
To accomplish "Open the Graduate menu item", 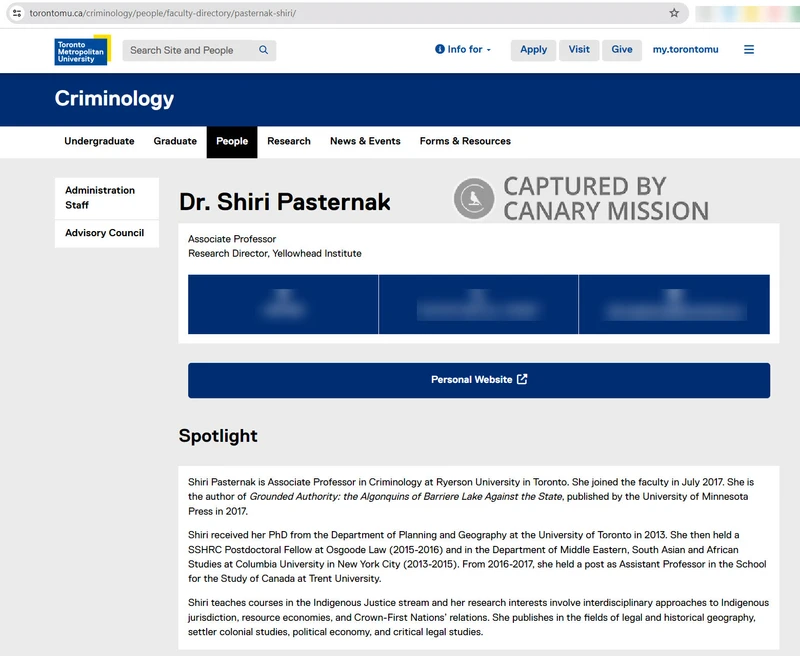I will tap(175, 141).
